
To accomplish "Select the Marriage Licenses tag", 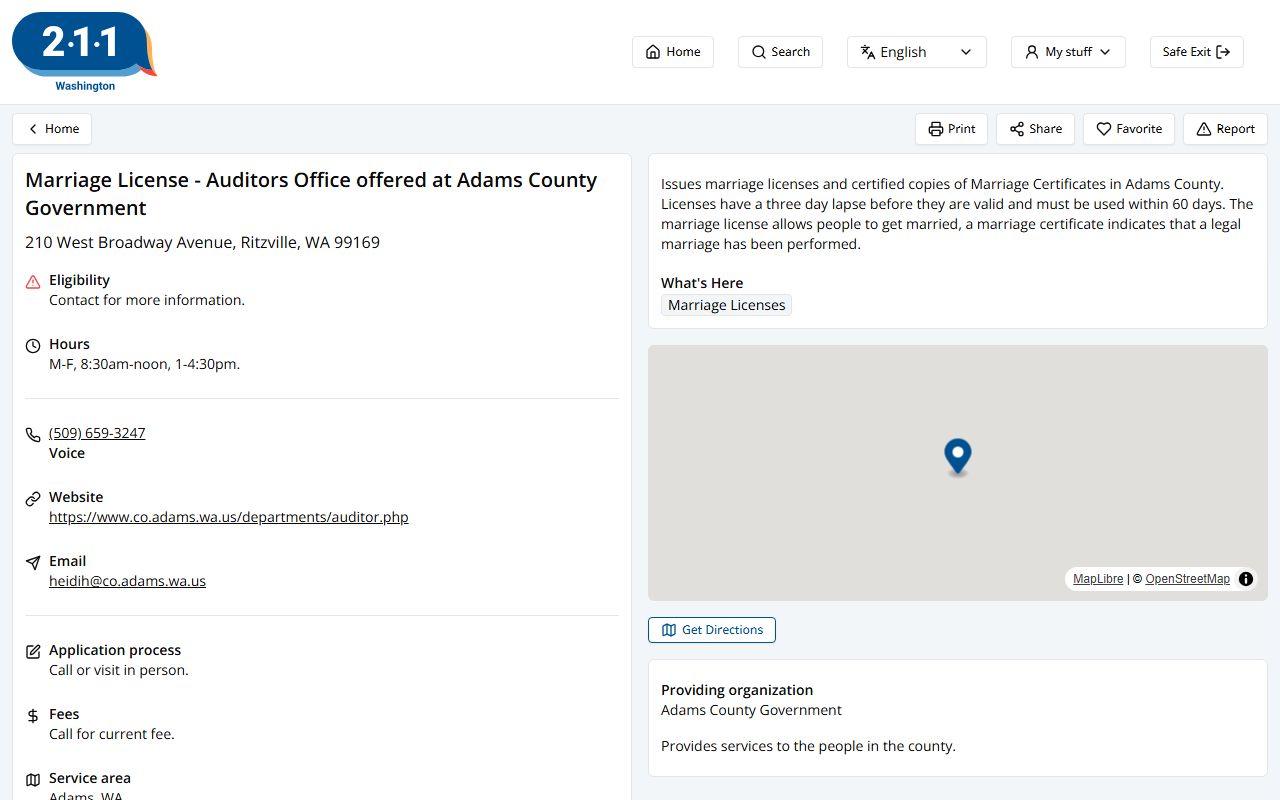I will (726, 305).
